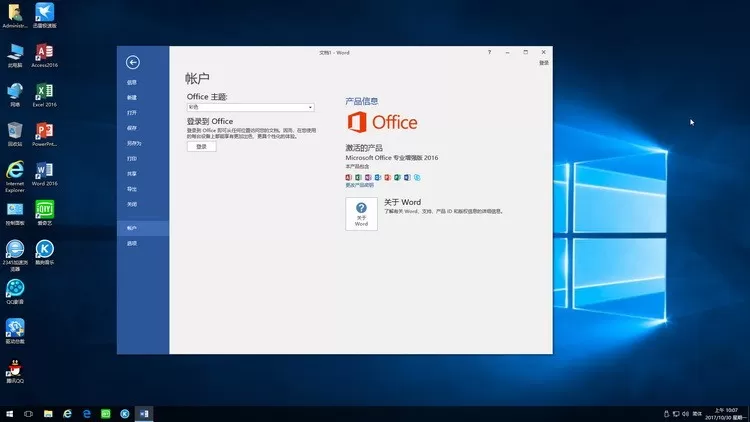Select the 腾讯QQ desktop shortcut
The image size is (750, 422).
pos(15,371)
